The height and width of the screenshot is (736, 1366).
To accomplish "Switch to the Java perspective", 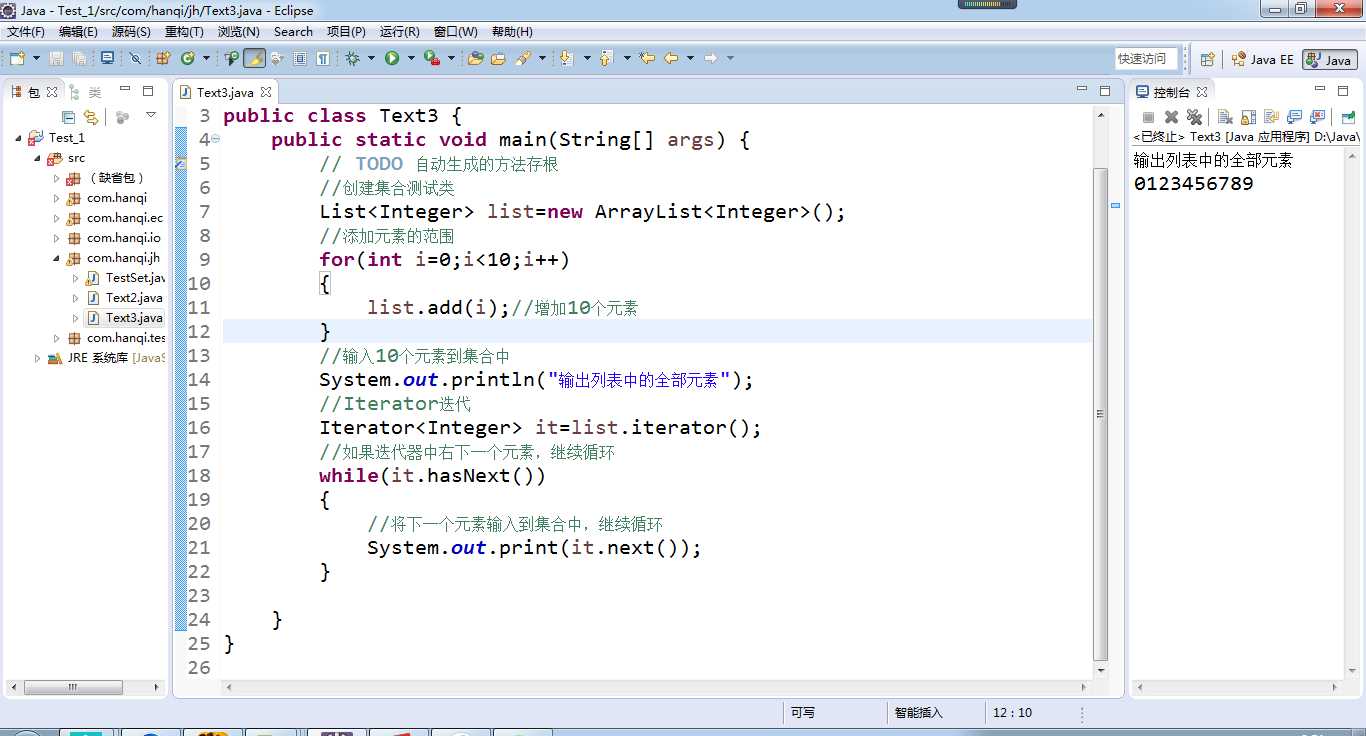I will (x=1330, y=60).
